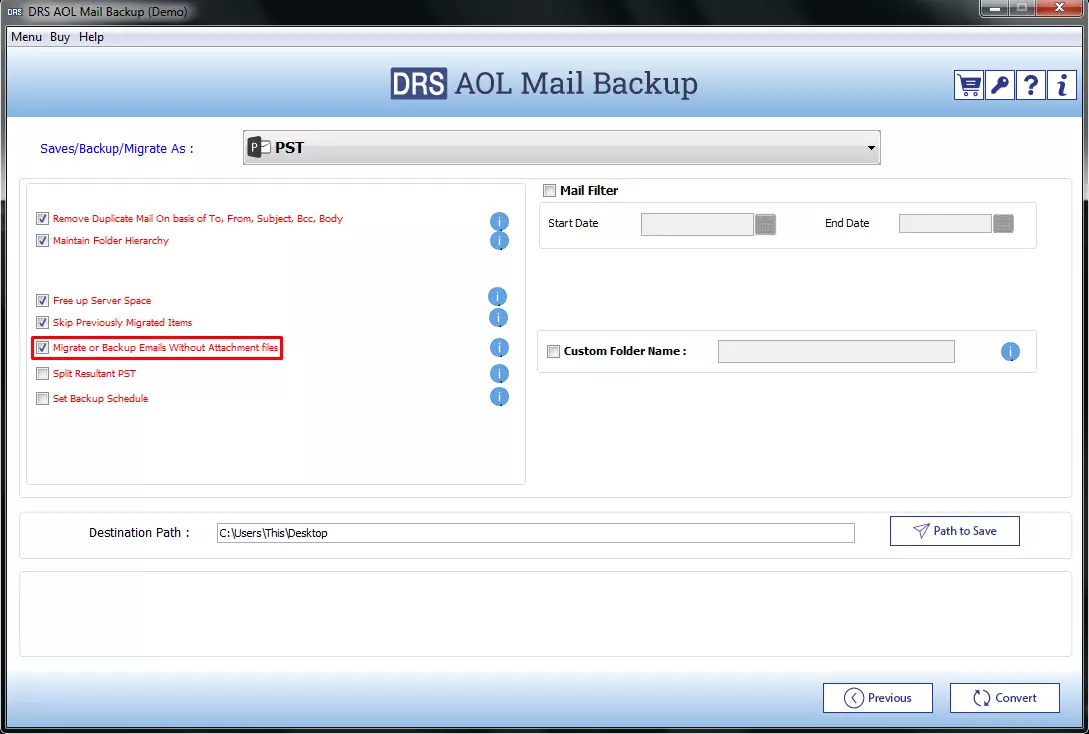The image size is (1089, 734).
Task: Show info for Emails Without Attachment option
Action: [499, 348]
